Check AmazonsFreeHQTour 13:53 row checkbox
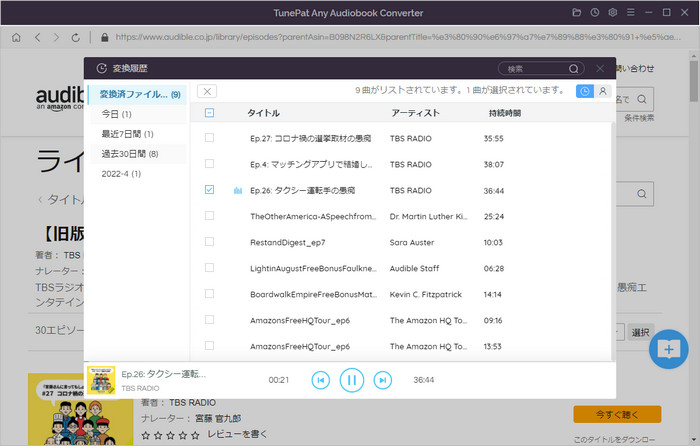 pyautogui.click(x=209, y=346)
